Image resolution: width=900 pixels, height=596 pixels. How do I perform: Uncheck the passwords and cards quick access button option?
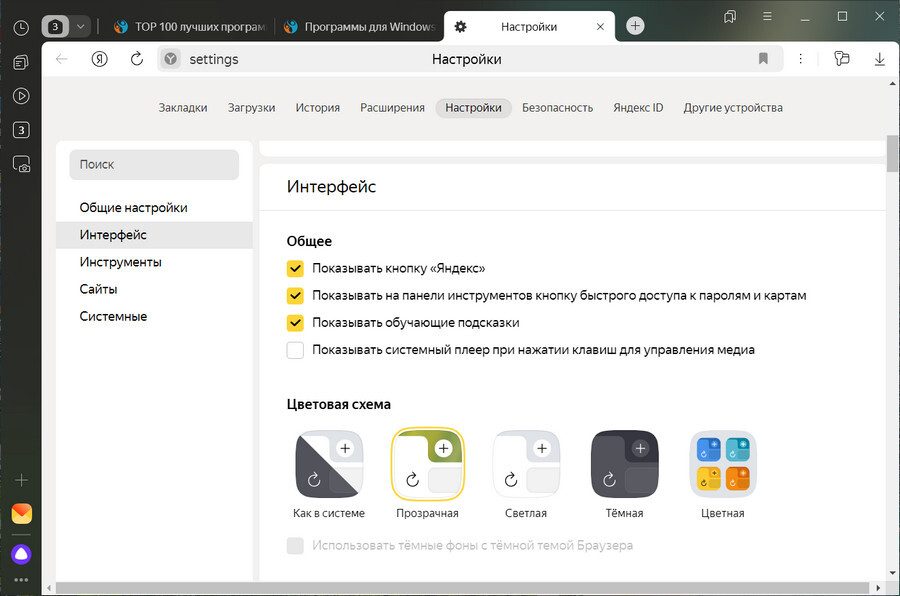click(295, 296)
